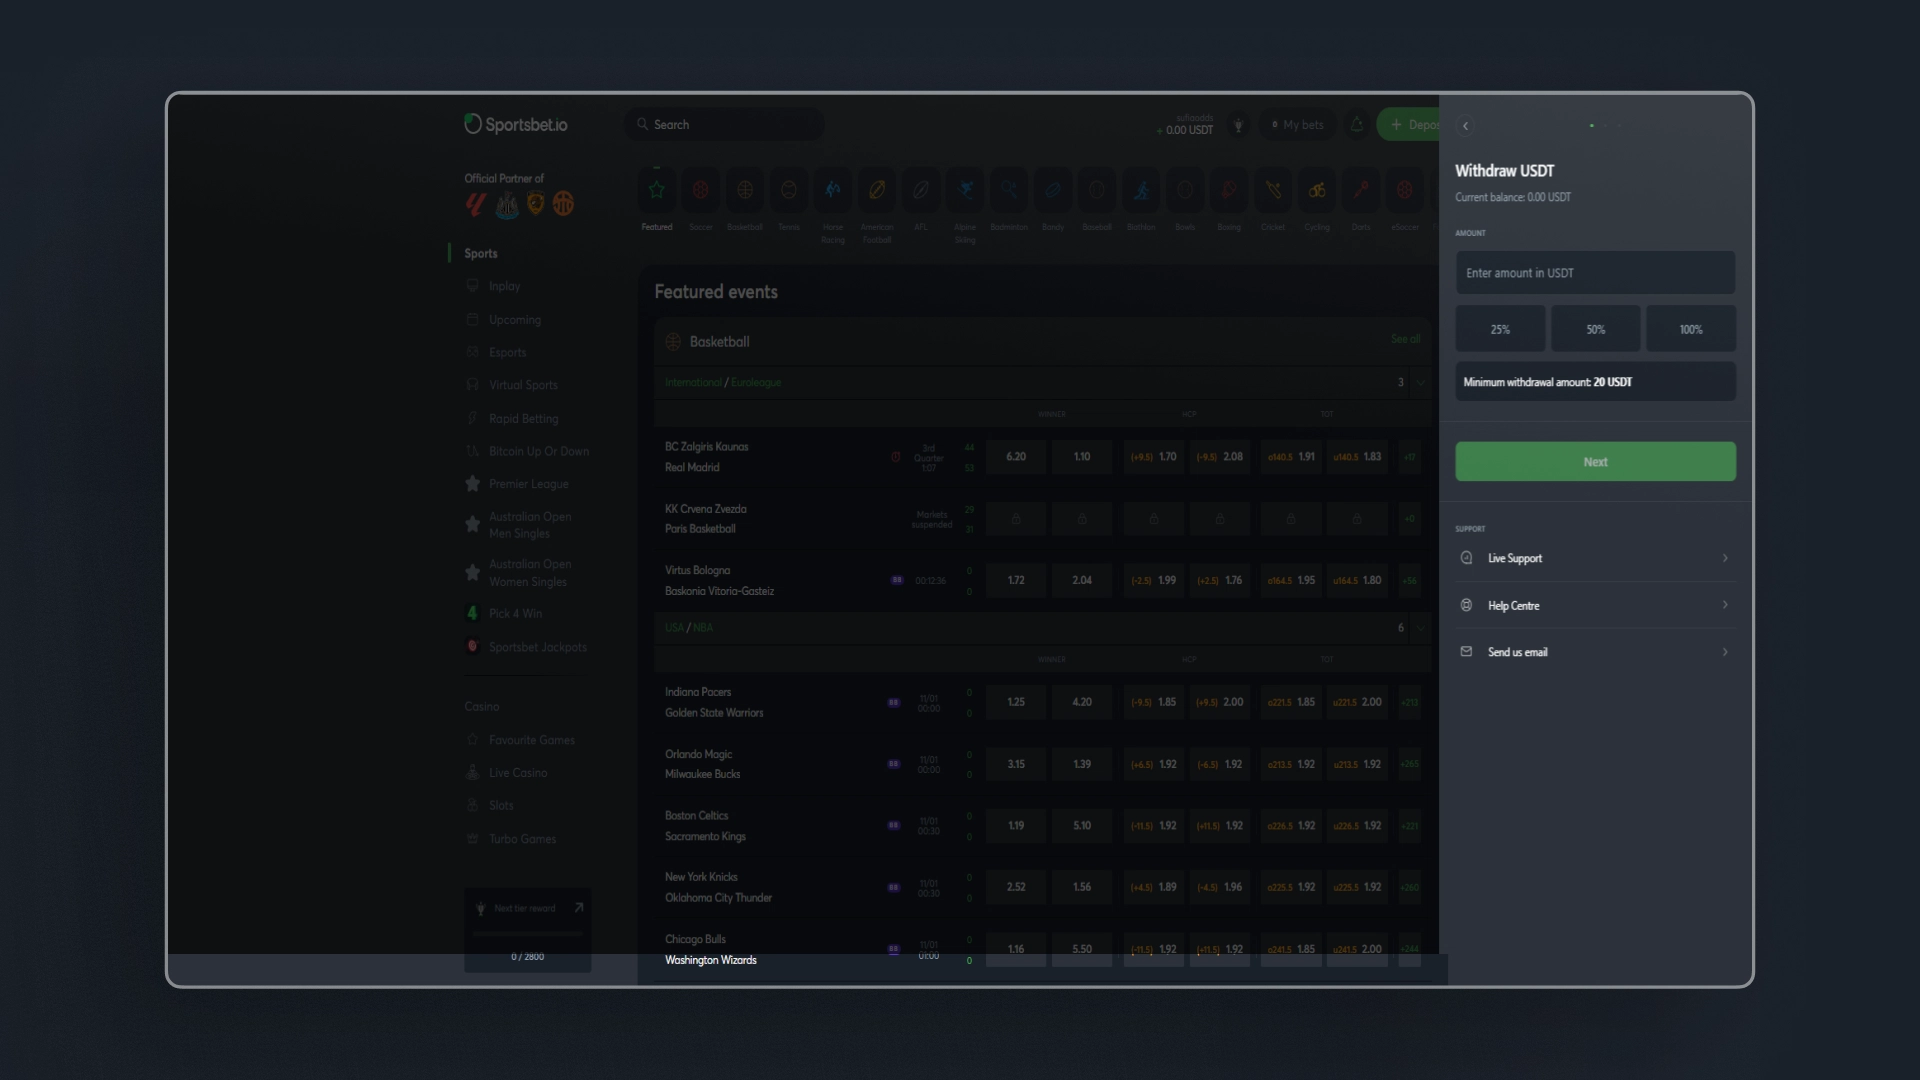The width and height of the screenshot is (1920, 1080).
Task: Click the 25% amount toggle
Action: pyautogui.click(x=1499, y=328)
